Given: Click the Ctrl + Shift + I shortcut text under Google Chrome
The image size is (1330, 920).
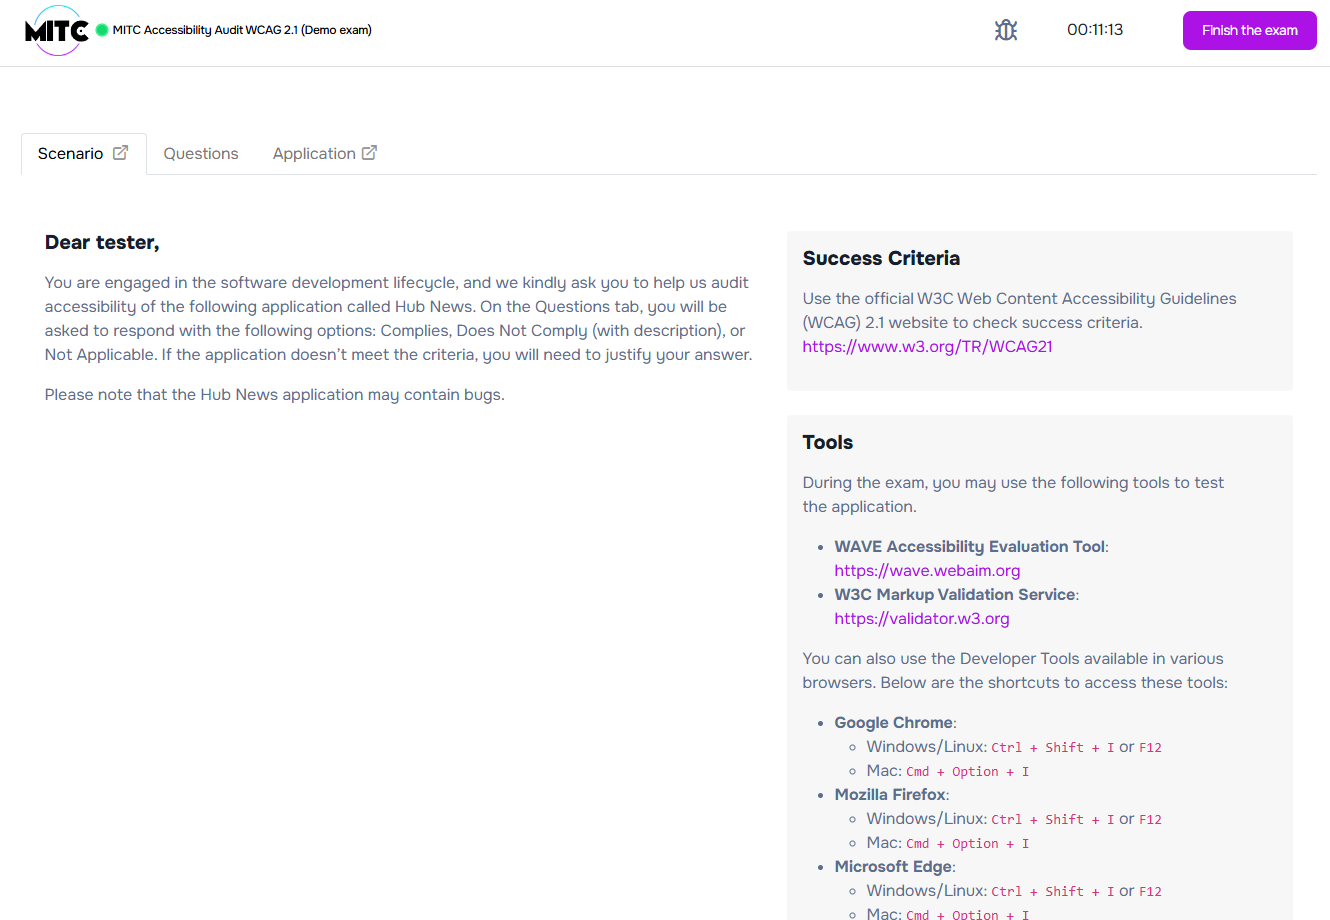Looking at the screenshot, I should point(1050,746).
